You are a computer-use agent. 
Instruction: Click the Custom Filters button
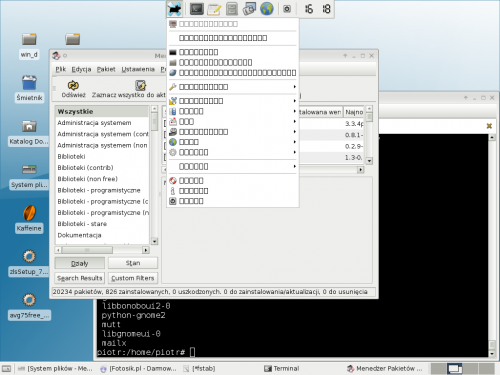pyautogui.click(x=133, y=278)
